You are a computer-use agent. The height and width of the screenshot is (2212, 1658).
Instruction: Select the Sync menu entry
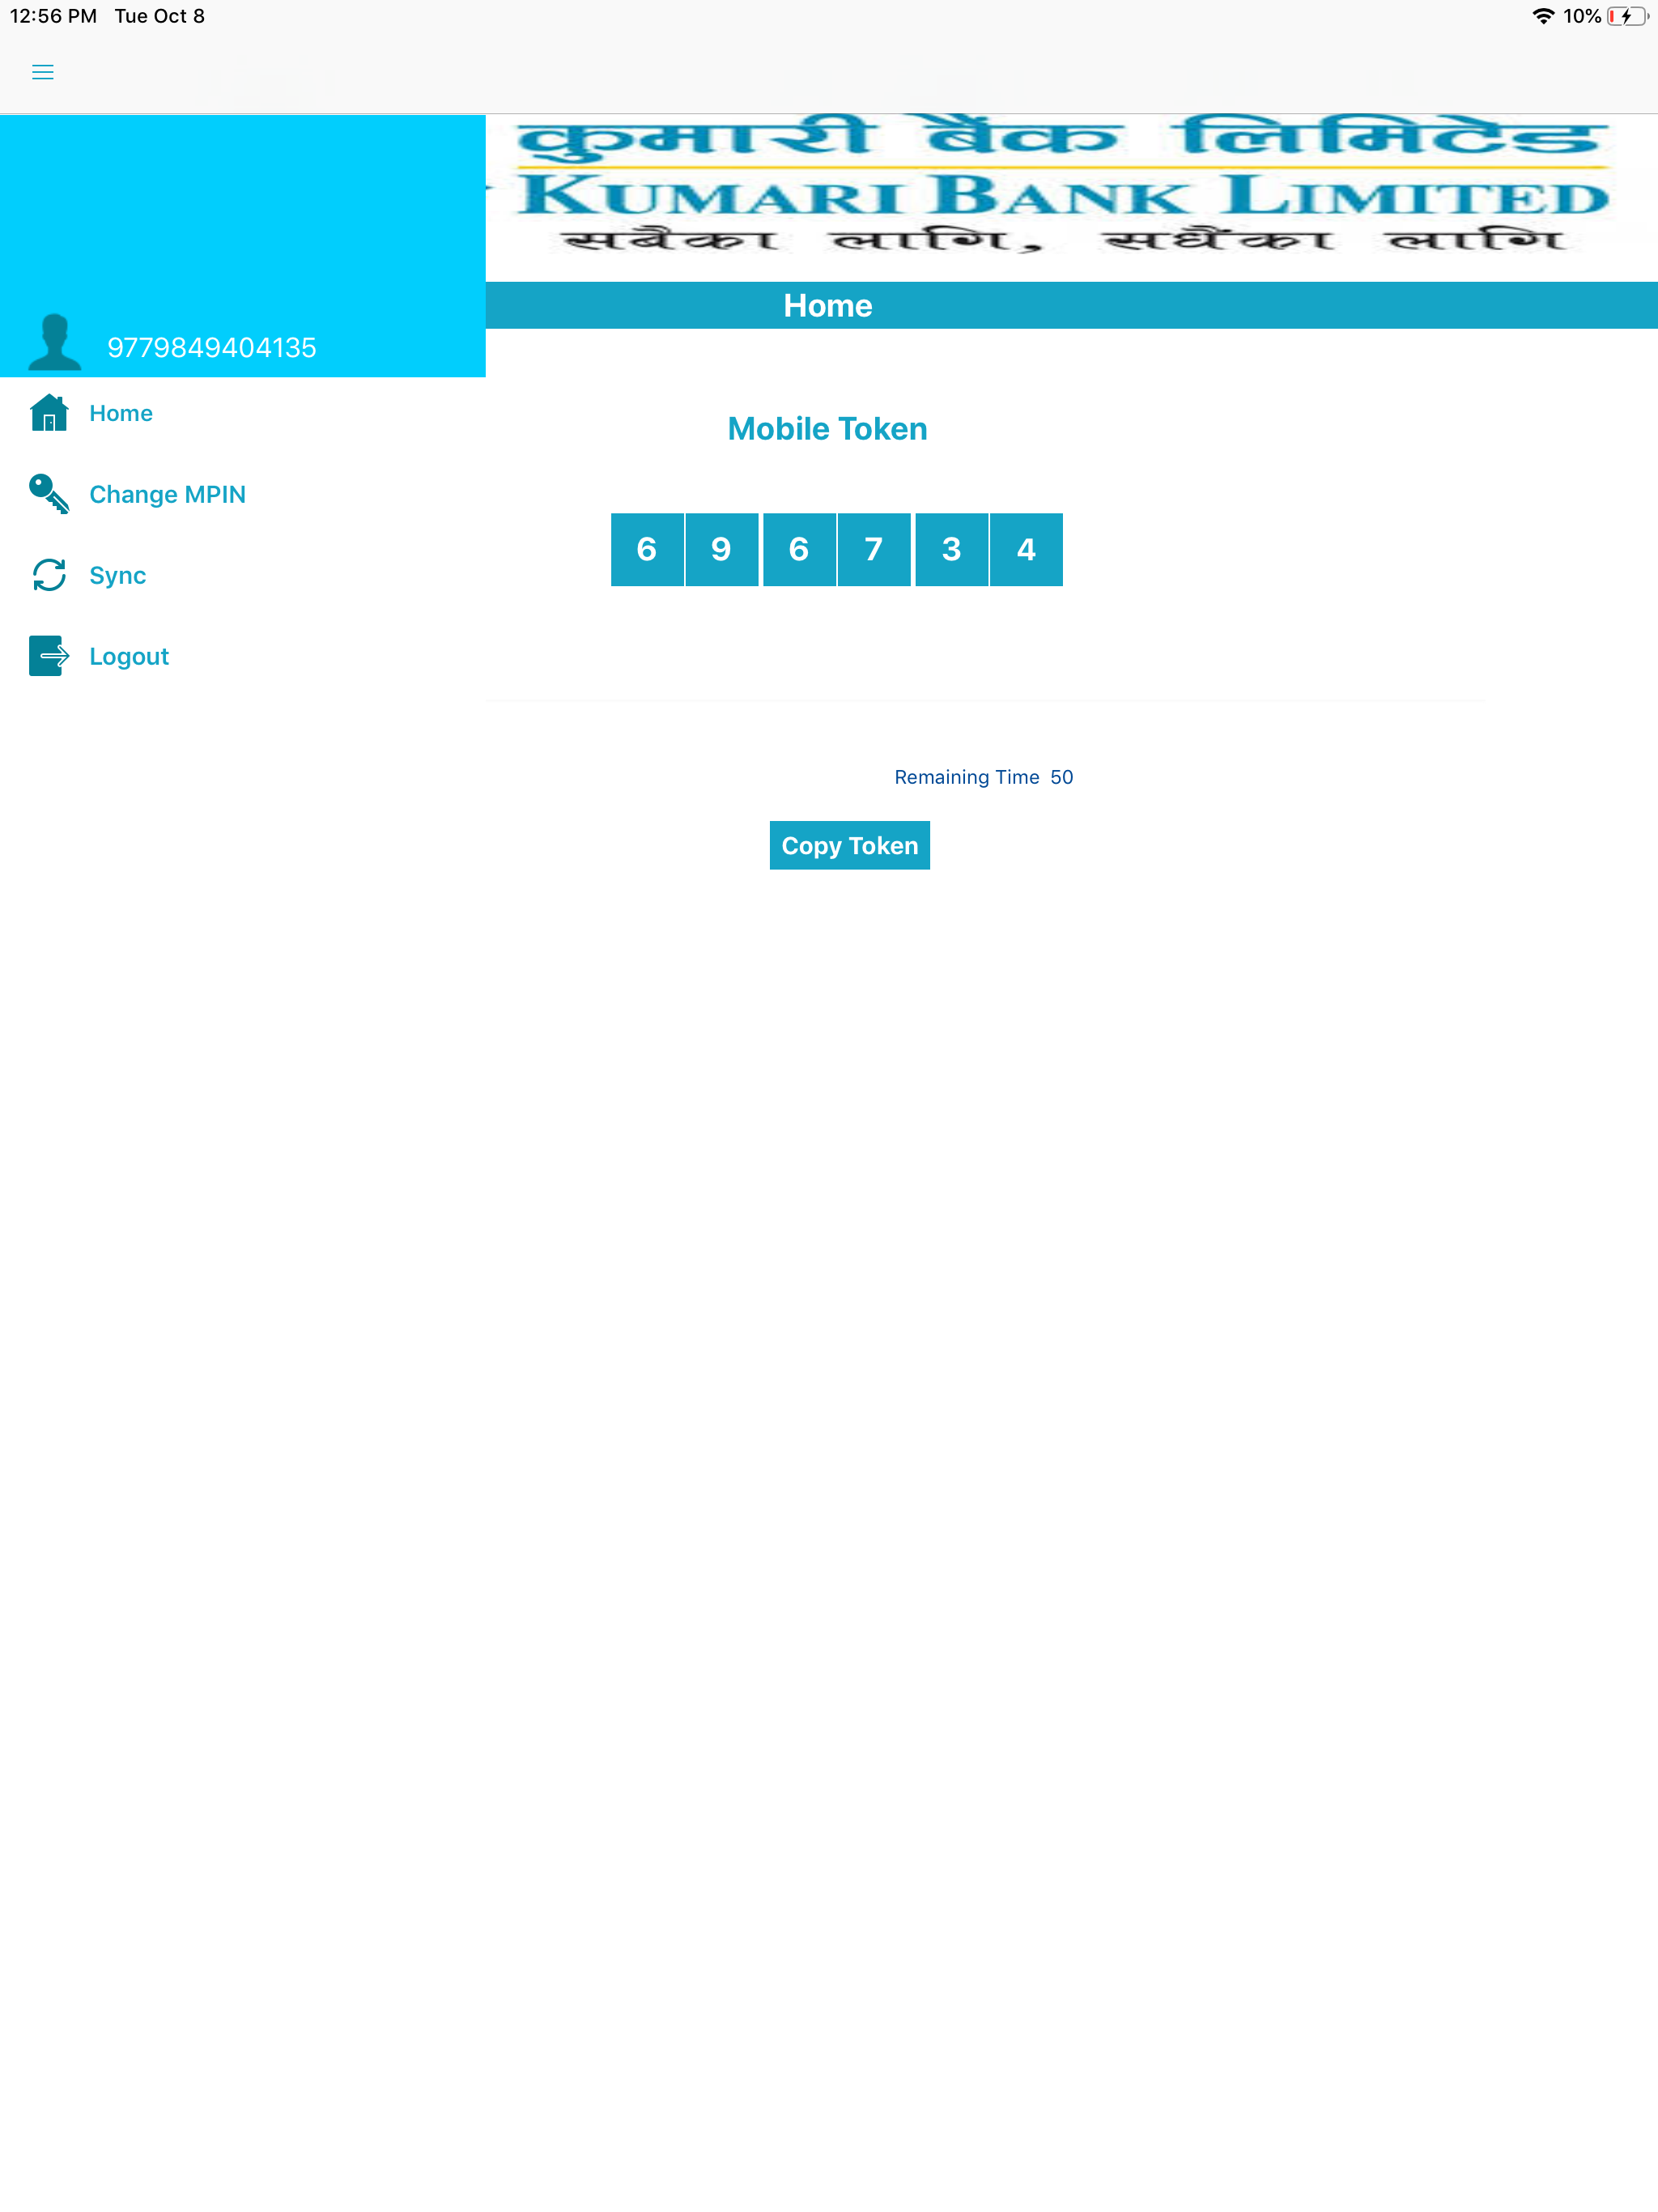point(117,575)
